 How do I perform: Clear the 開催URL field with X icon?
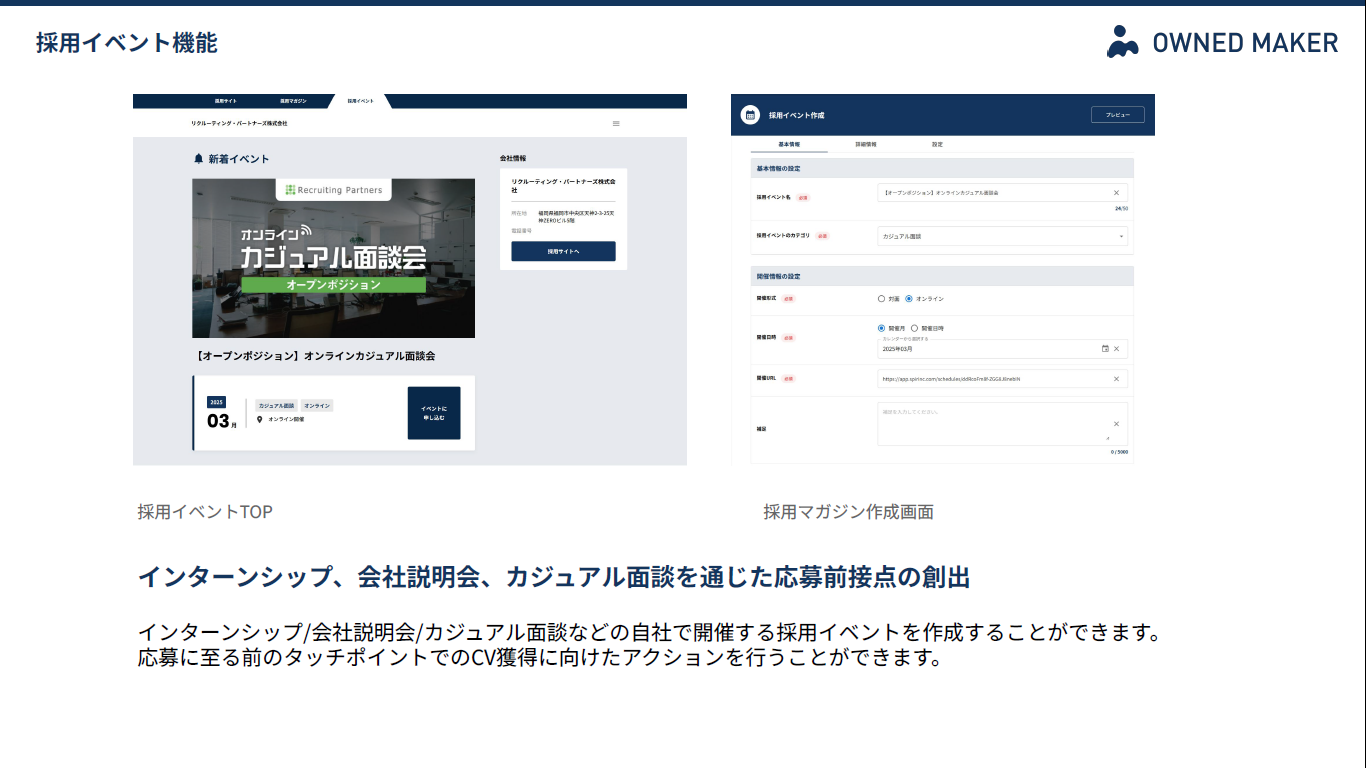1116,379
